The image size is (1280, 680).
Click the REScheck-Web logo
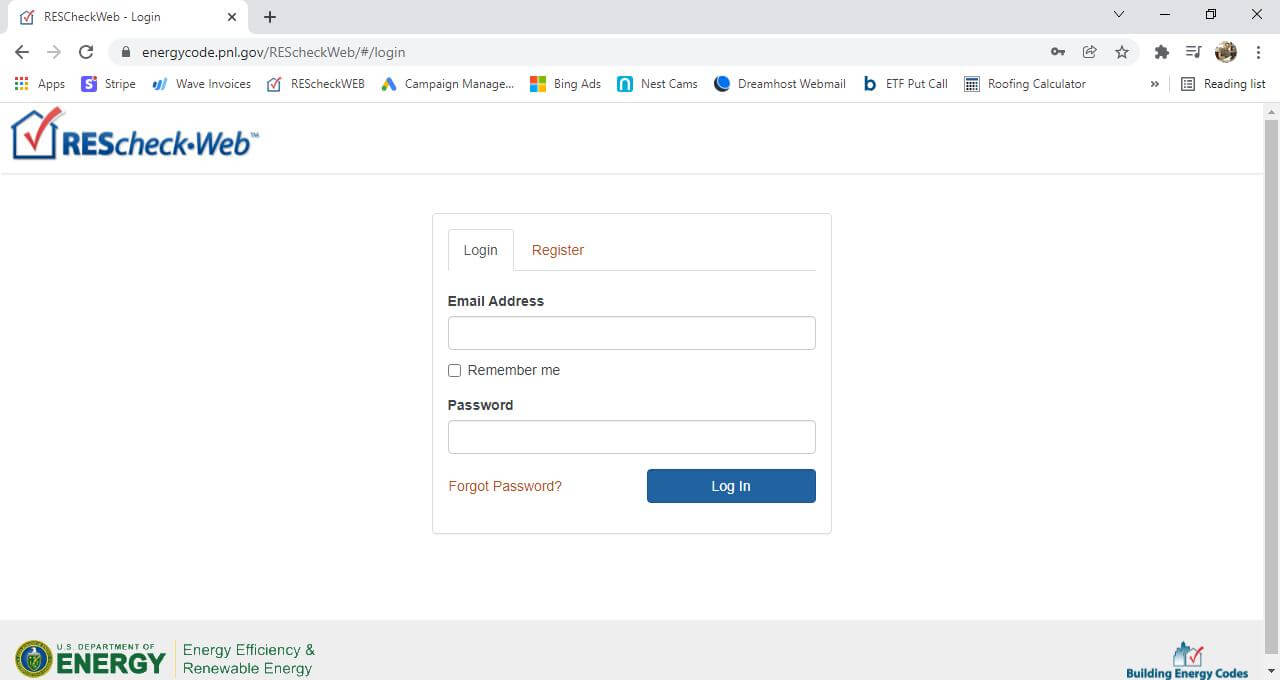[x=134, y=135]
